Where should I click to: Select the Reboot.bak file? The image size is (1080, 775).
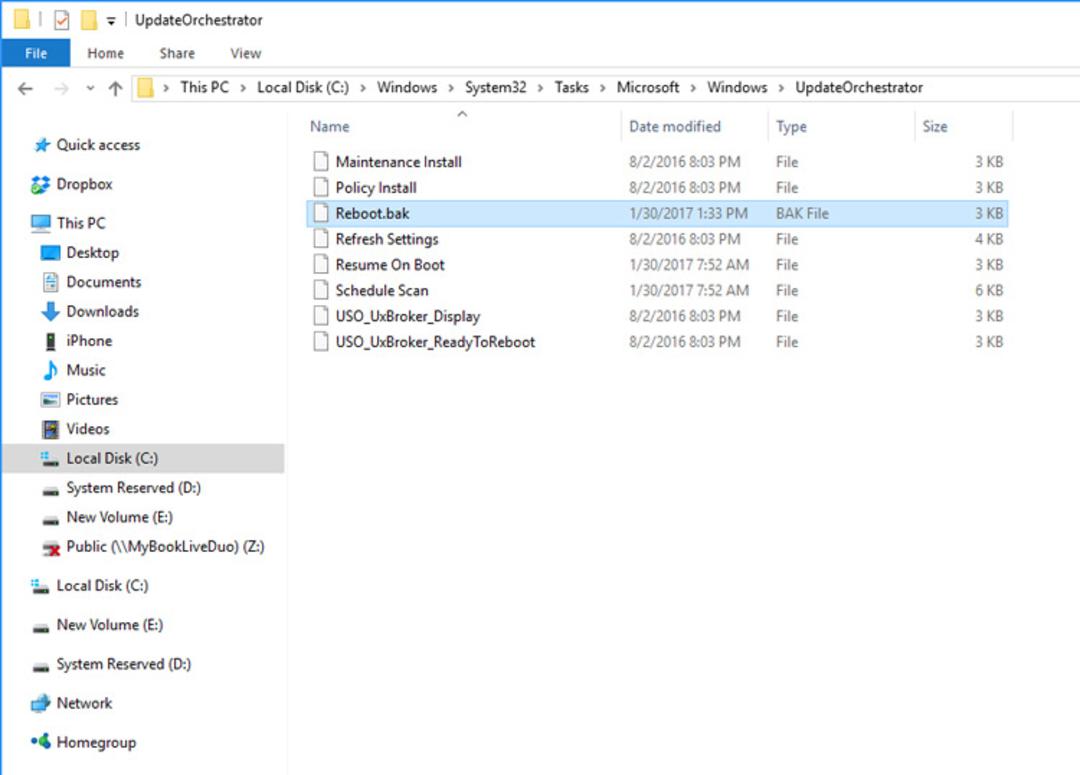(x=657, y=214)
